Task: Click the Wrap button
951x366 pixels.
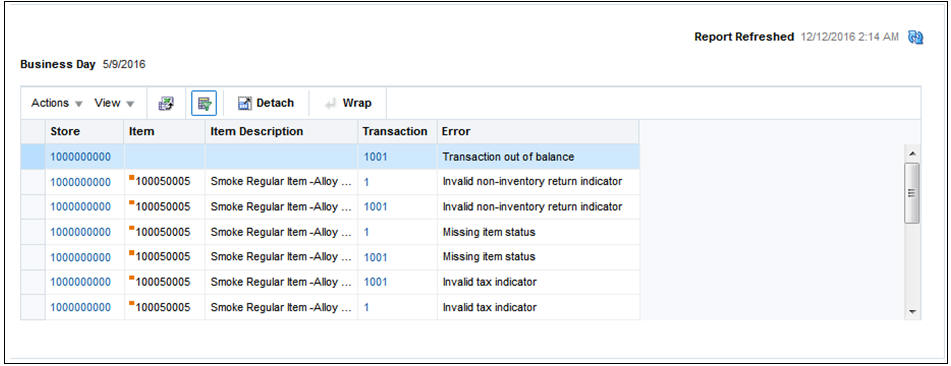Action: point(349,103)
